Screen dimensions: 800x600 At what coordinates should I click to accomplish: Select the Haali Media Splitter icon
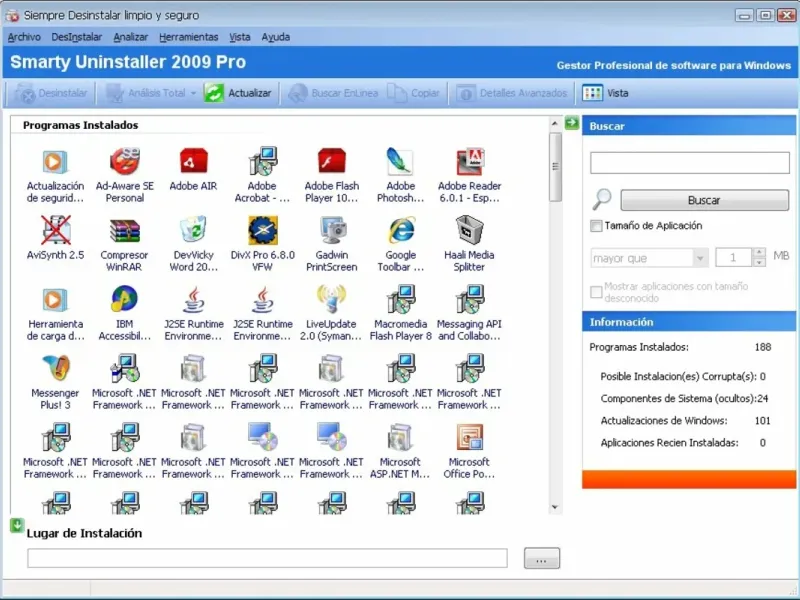[469, 230]
